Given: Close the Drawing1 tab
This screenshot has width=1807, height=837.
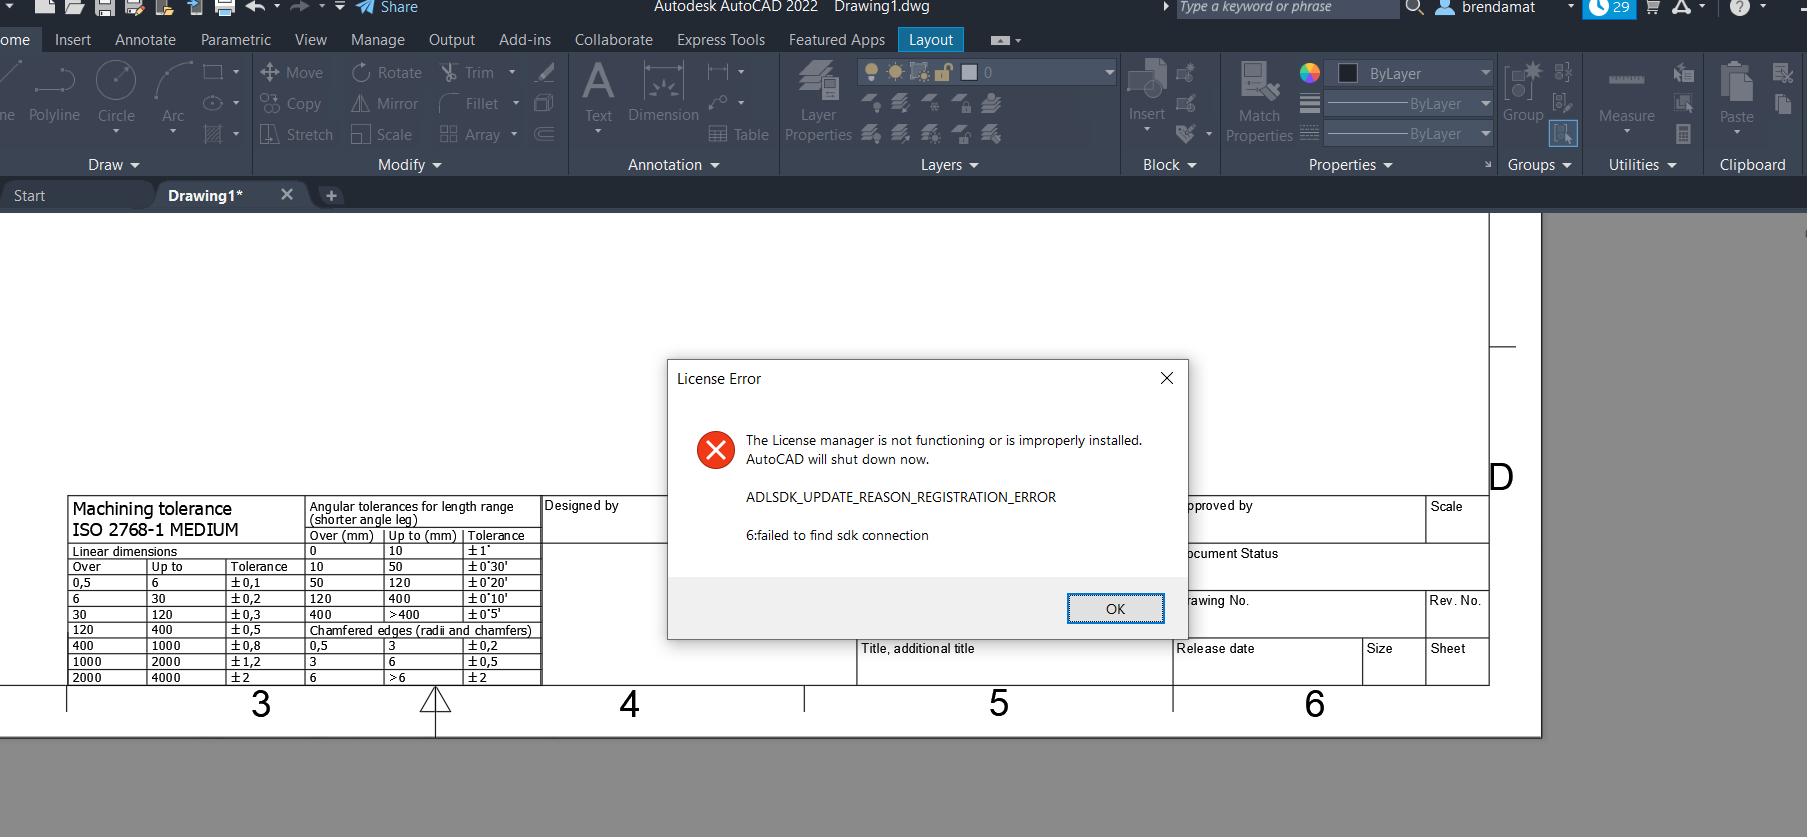Looking at the screenshot, I should pos(287,195).
